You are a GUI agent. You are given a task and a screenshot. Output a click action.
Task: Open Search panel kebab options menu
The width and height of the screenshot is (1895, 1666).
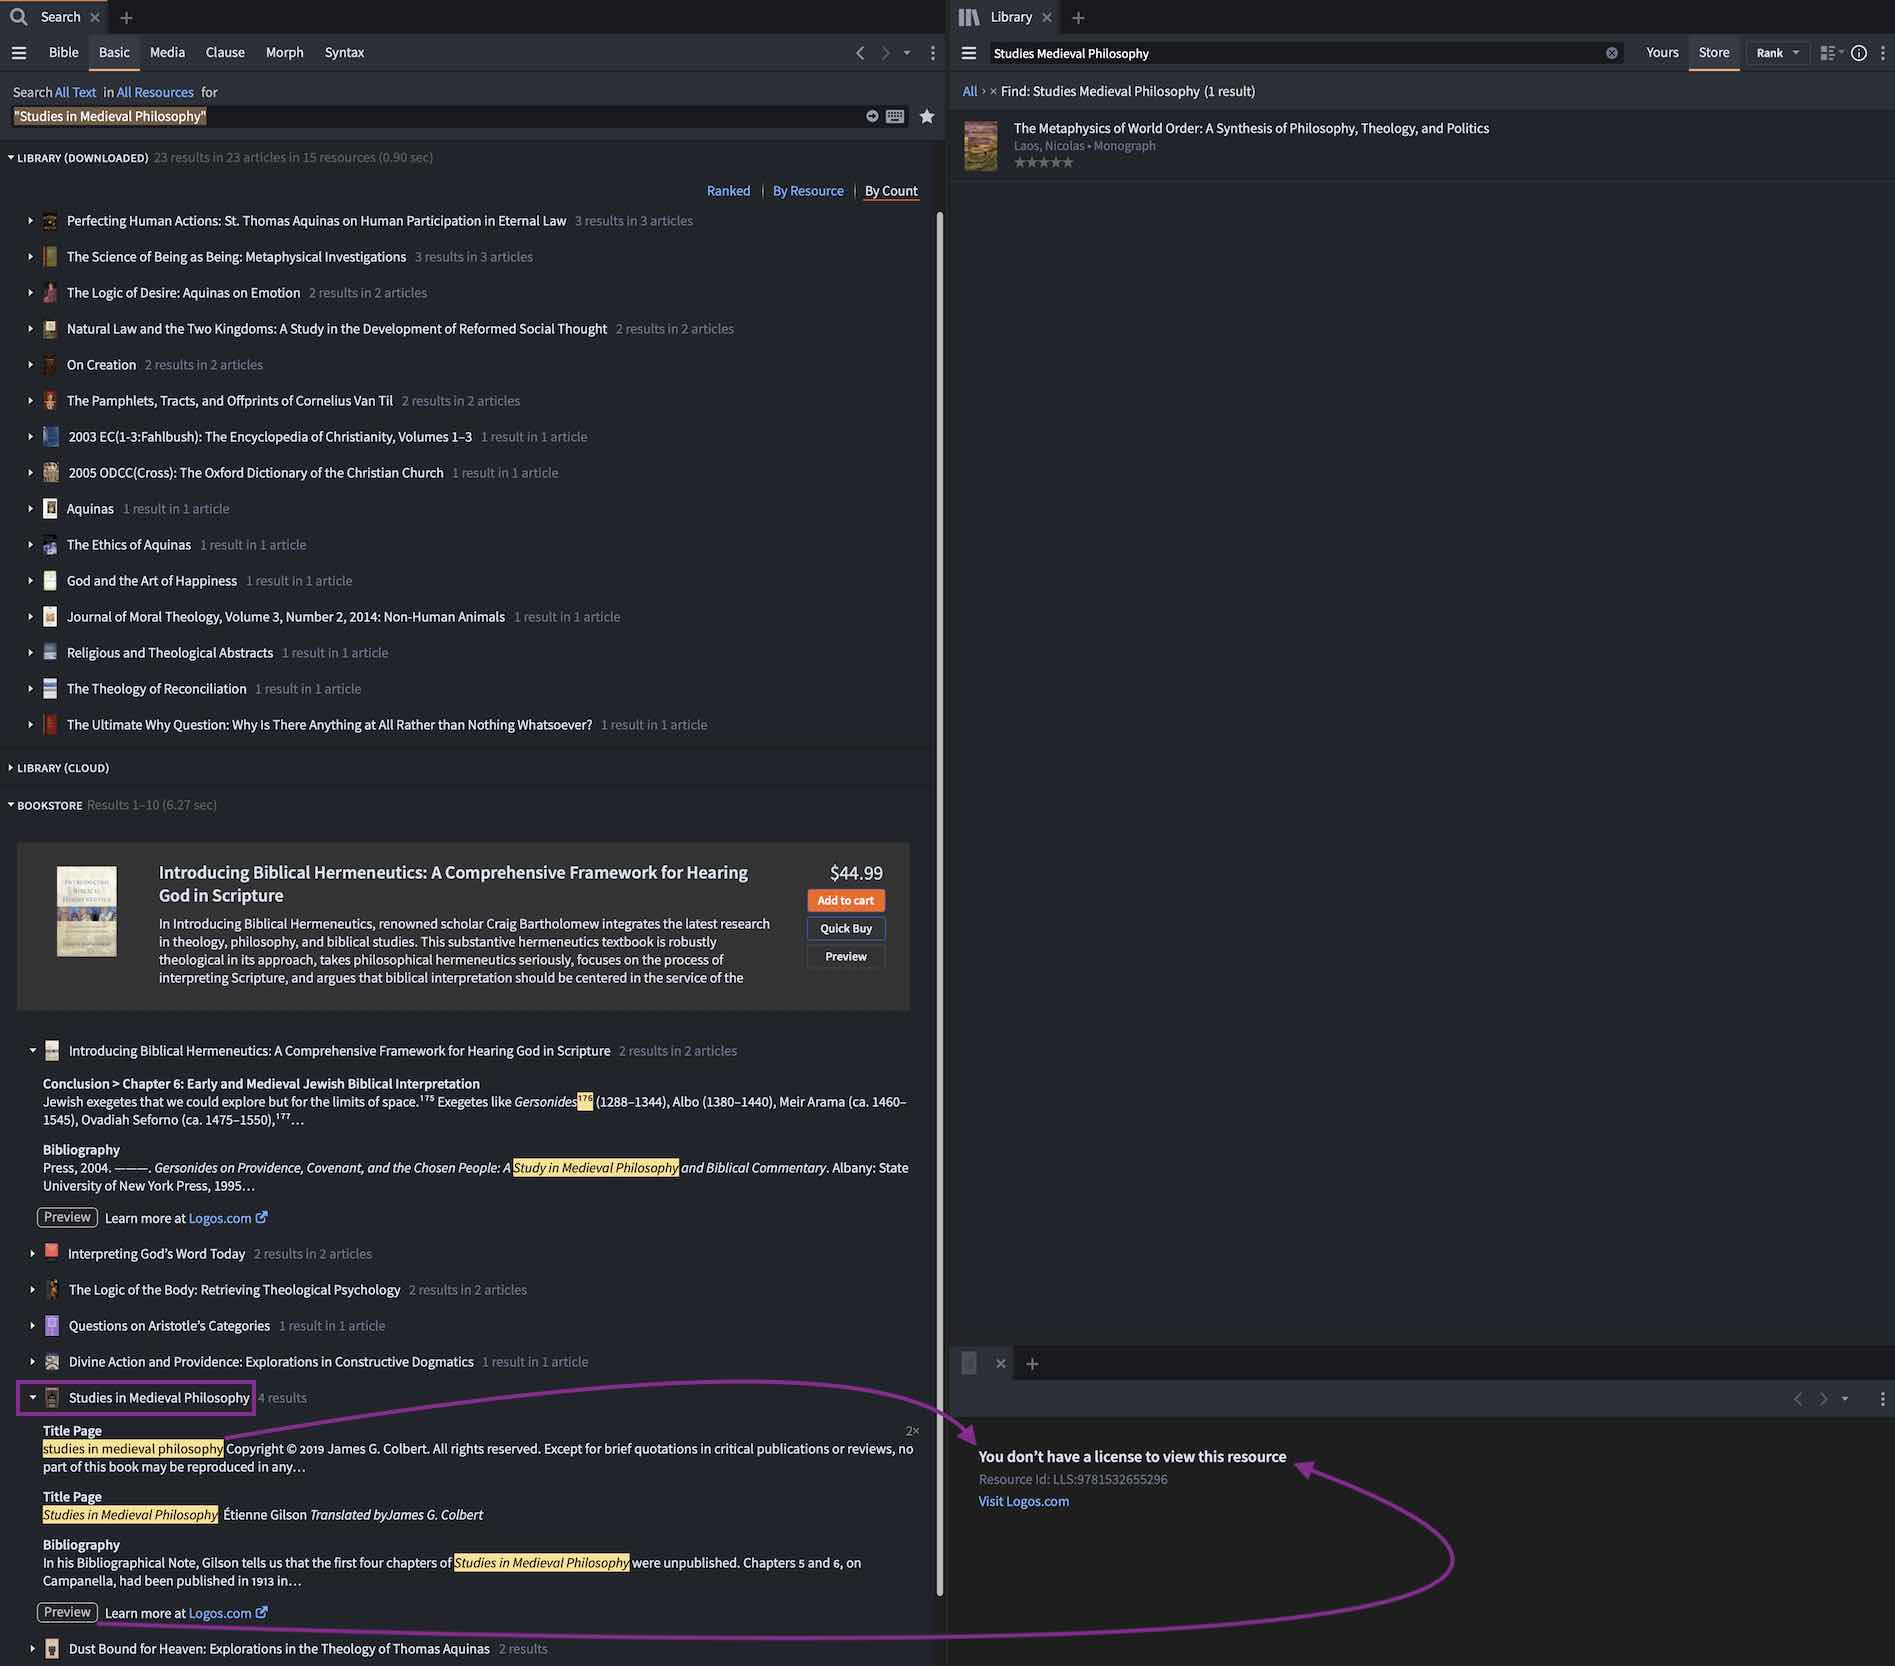click(x=933, y=53)
